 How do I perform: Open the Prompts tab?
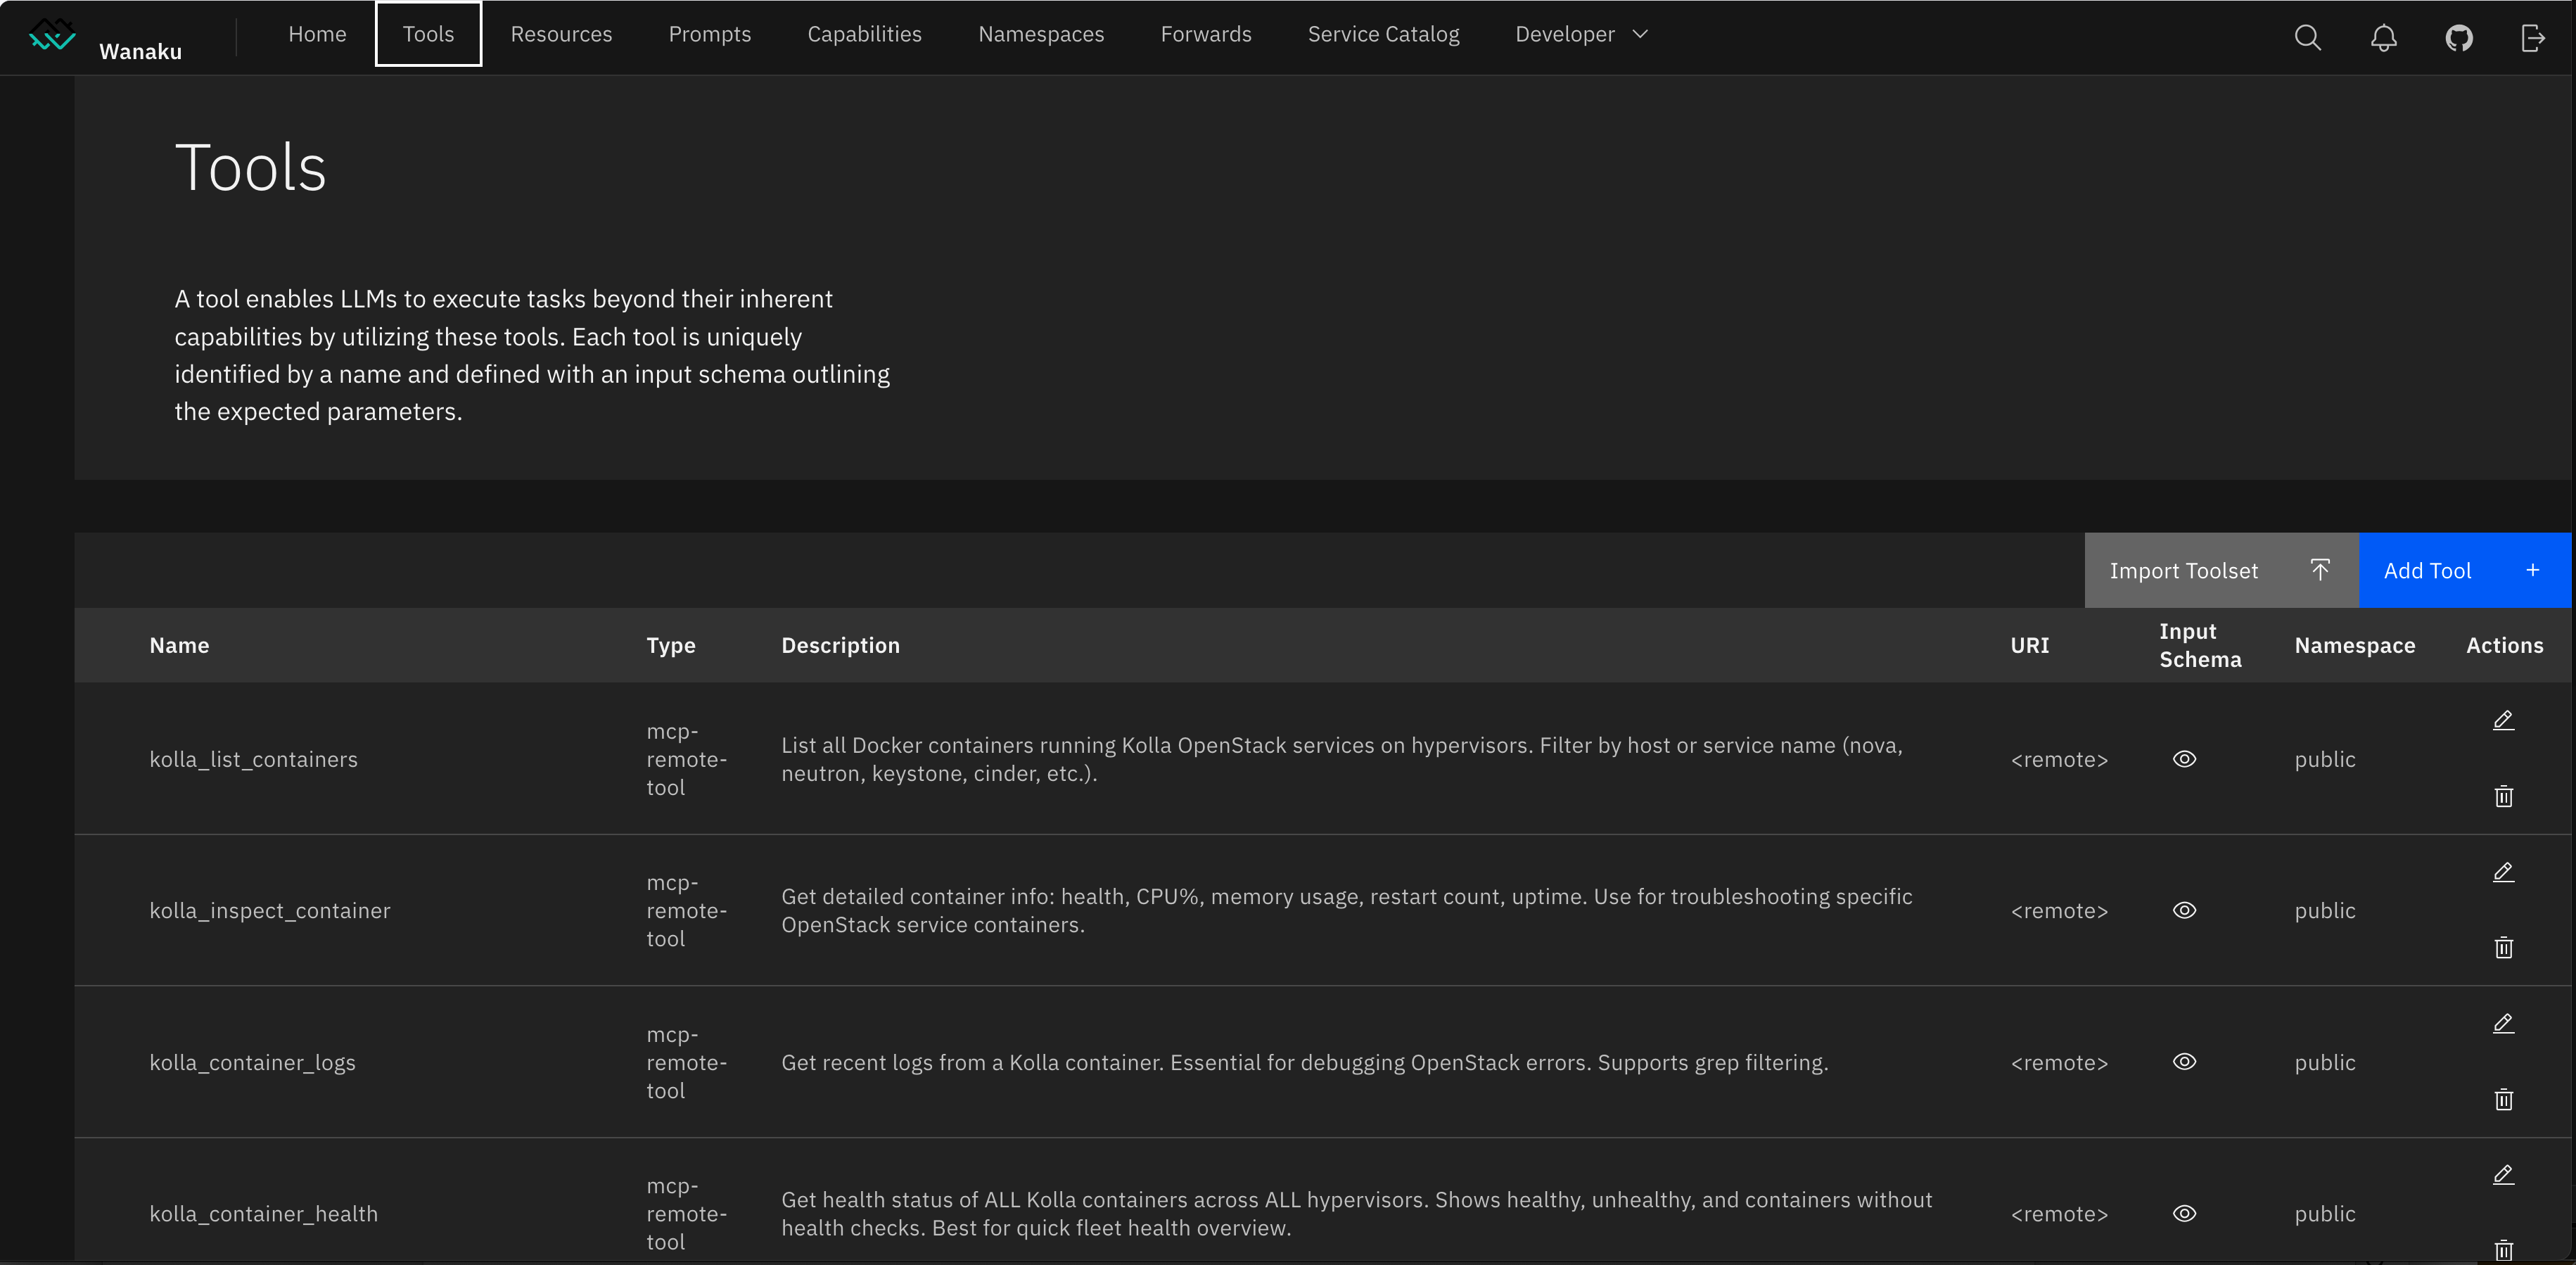pos(709,34)
